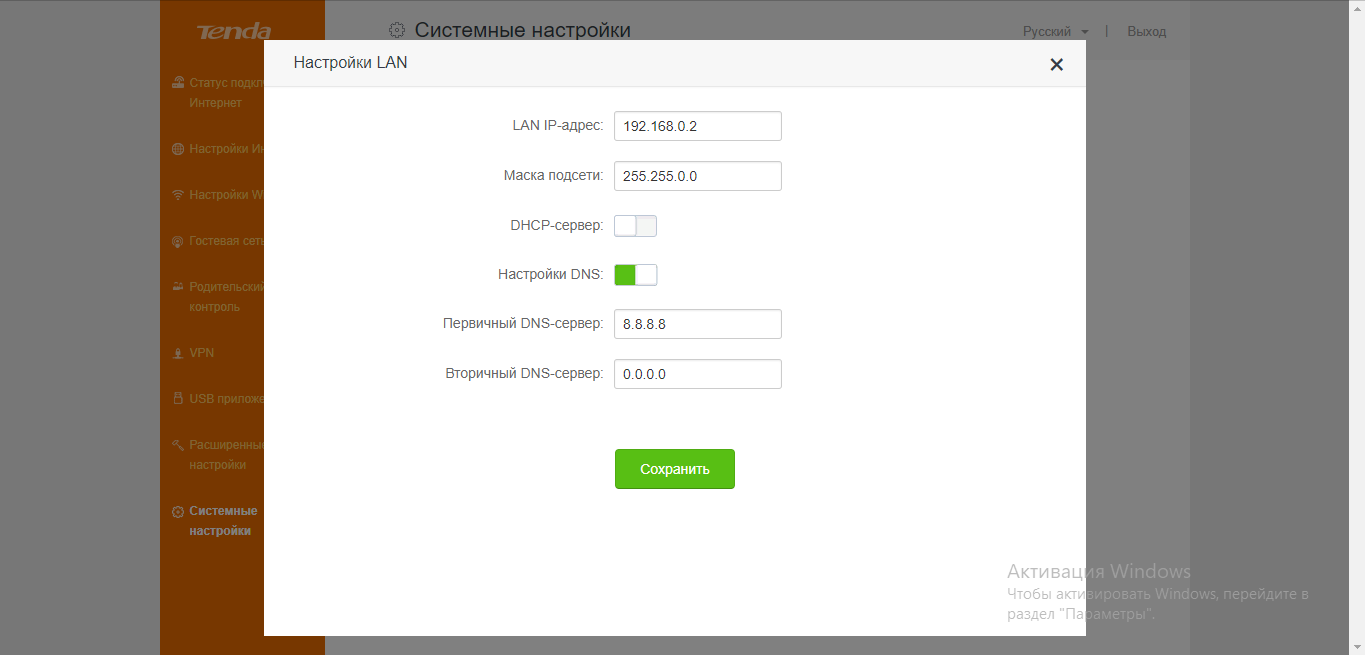This screenshot has width=1365, height=655.
Task: Close the LAN settings dialog
Action: 1056,65
